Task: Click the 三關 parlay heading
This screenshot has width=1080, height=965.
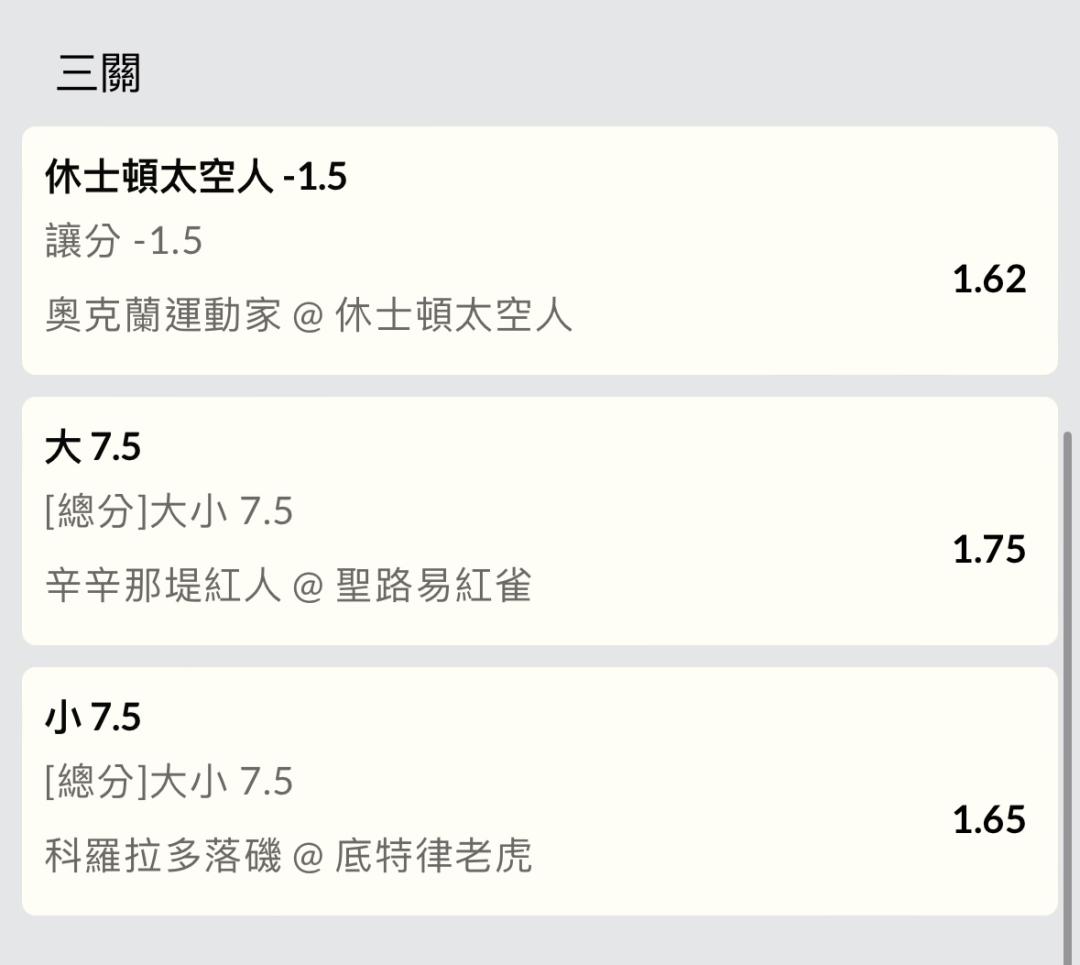Action: click(98, 73)
